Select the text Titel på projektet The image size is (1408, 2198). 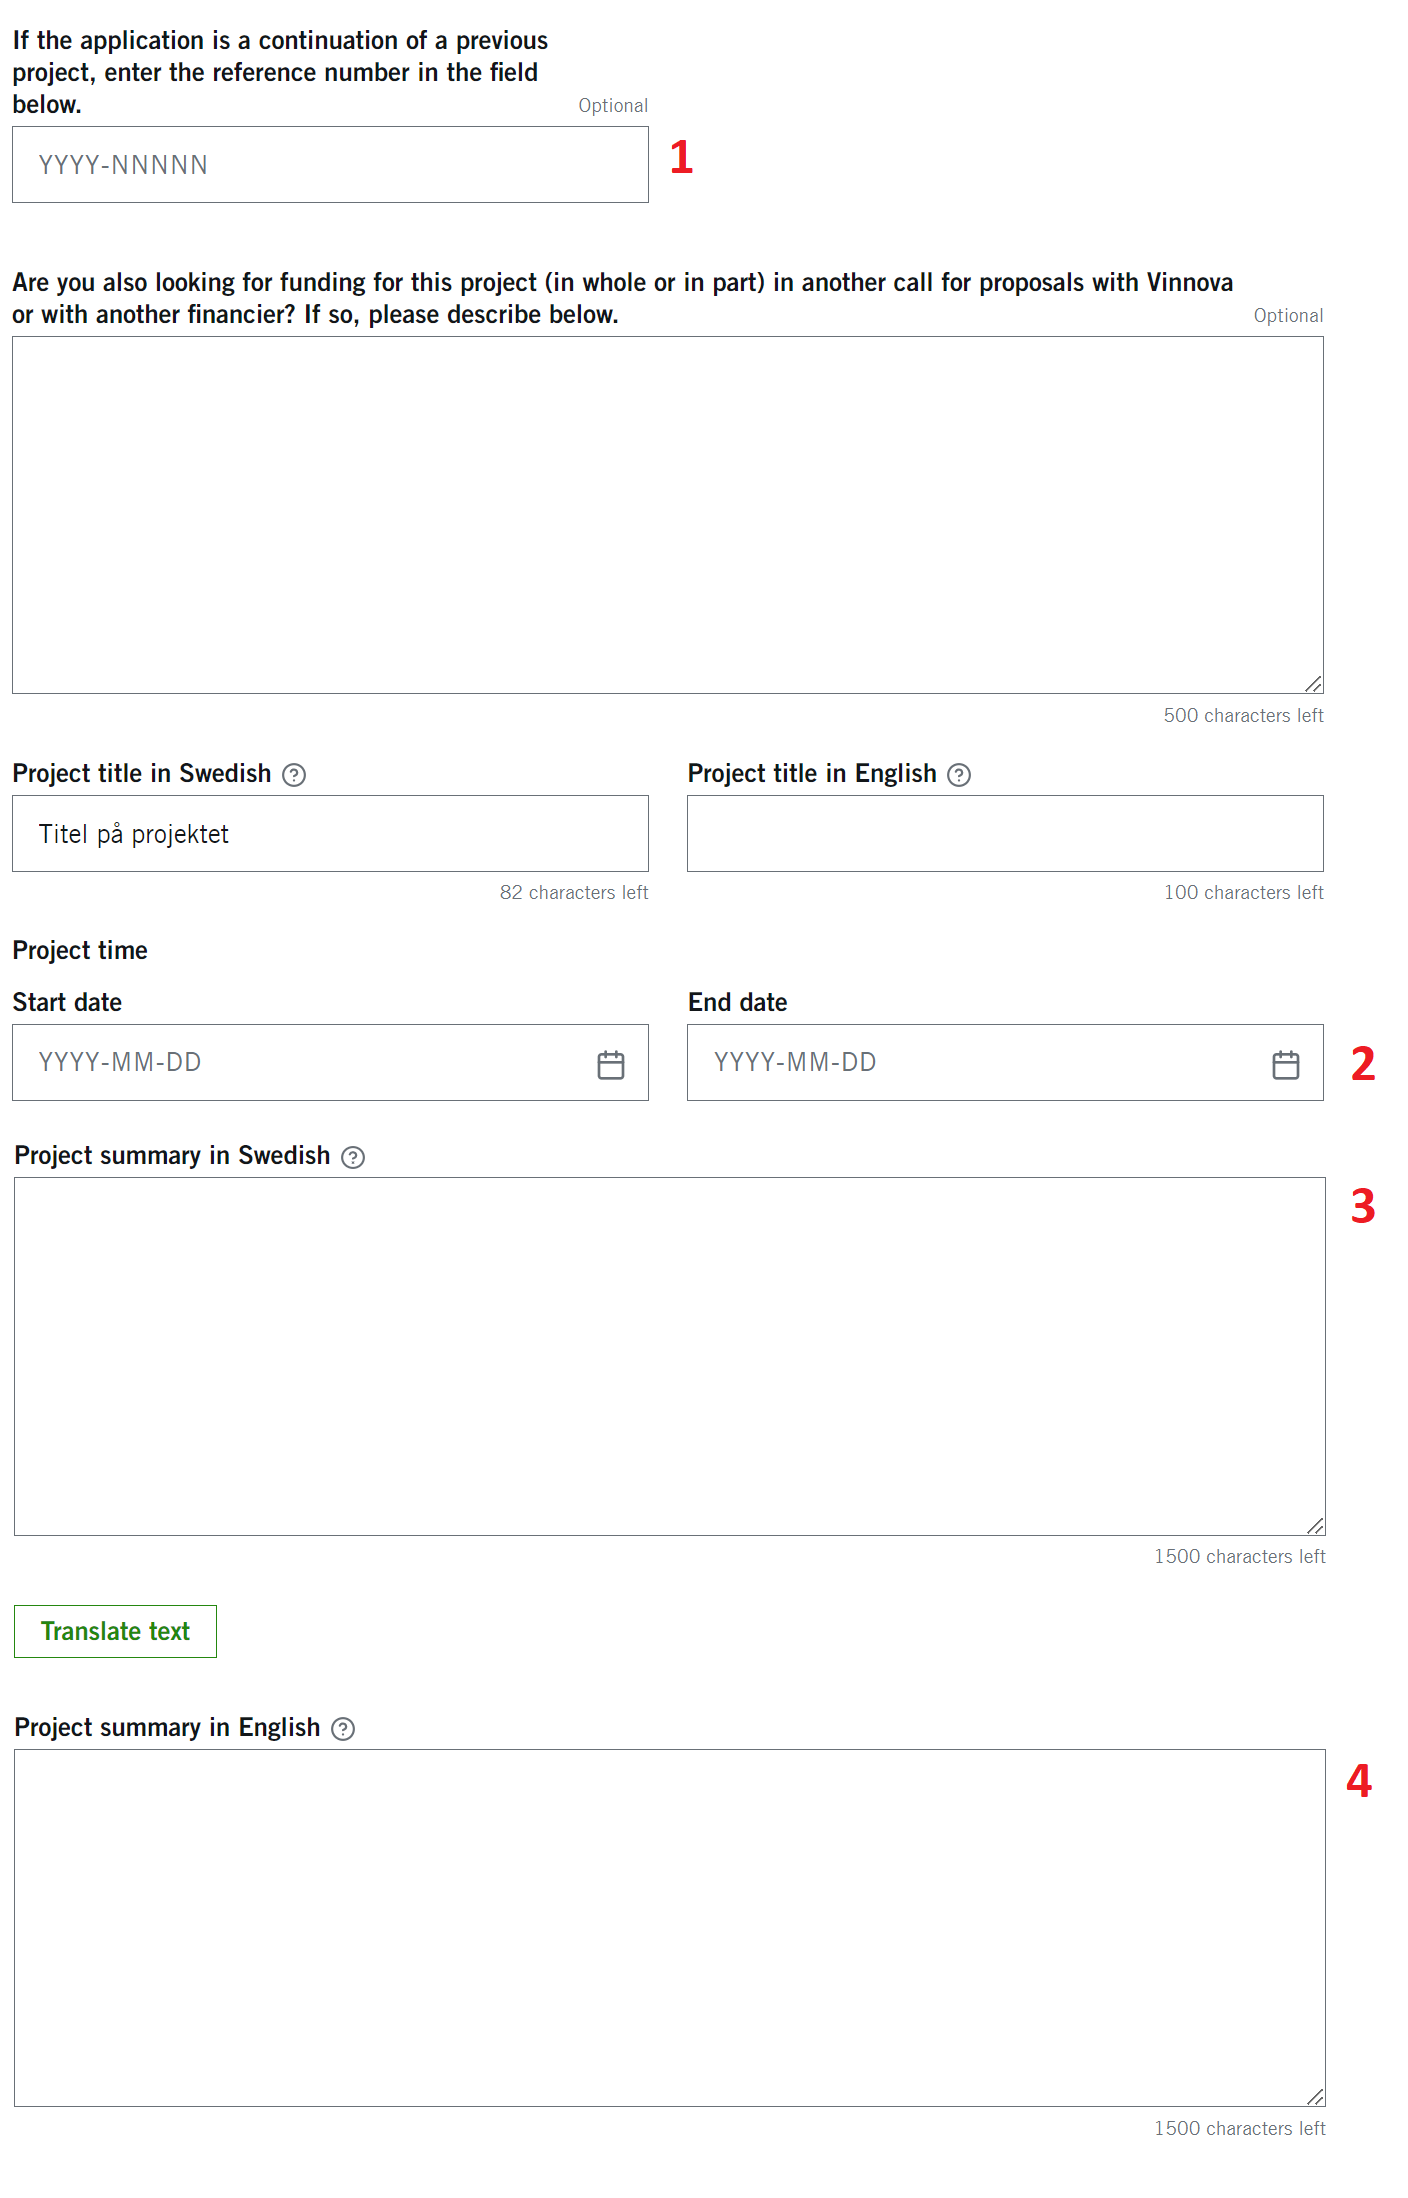134,833
